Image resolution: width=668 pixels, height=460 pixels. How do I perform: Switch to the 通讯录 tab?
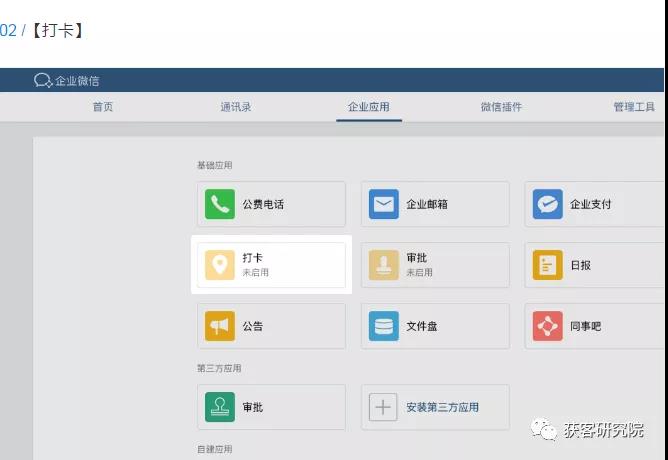236,107
